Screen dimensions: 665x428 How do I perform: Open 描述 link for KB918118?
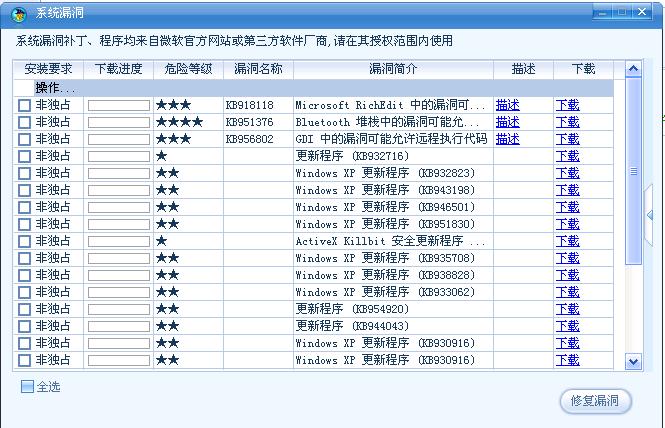508,105
